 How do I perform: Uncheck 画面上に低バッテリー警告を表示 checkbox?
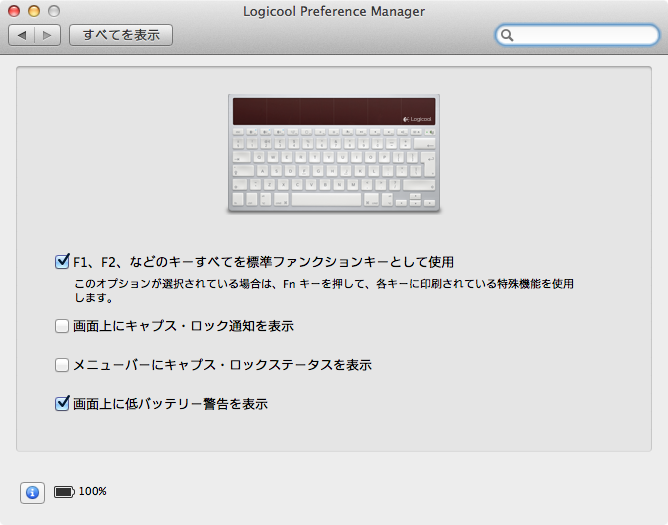click(62, 403)
